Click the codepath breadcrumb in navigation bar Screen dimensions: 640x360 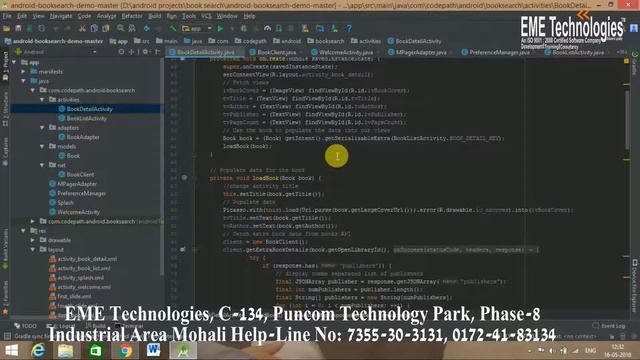[250, 41]
